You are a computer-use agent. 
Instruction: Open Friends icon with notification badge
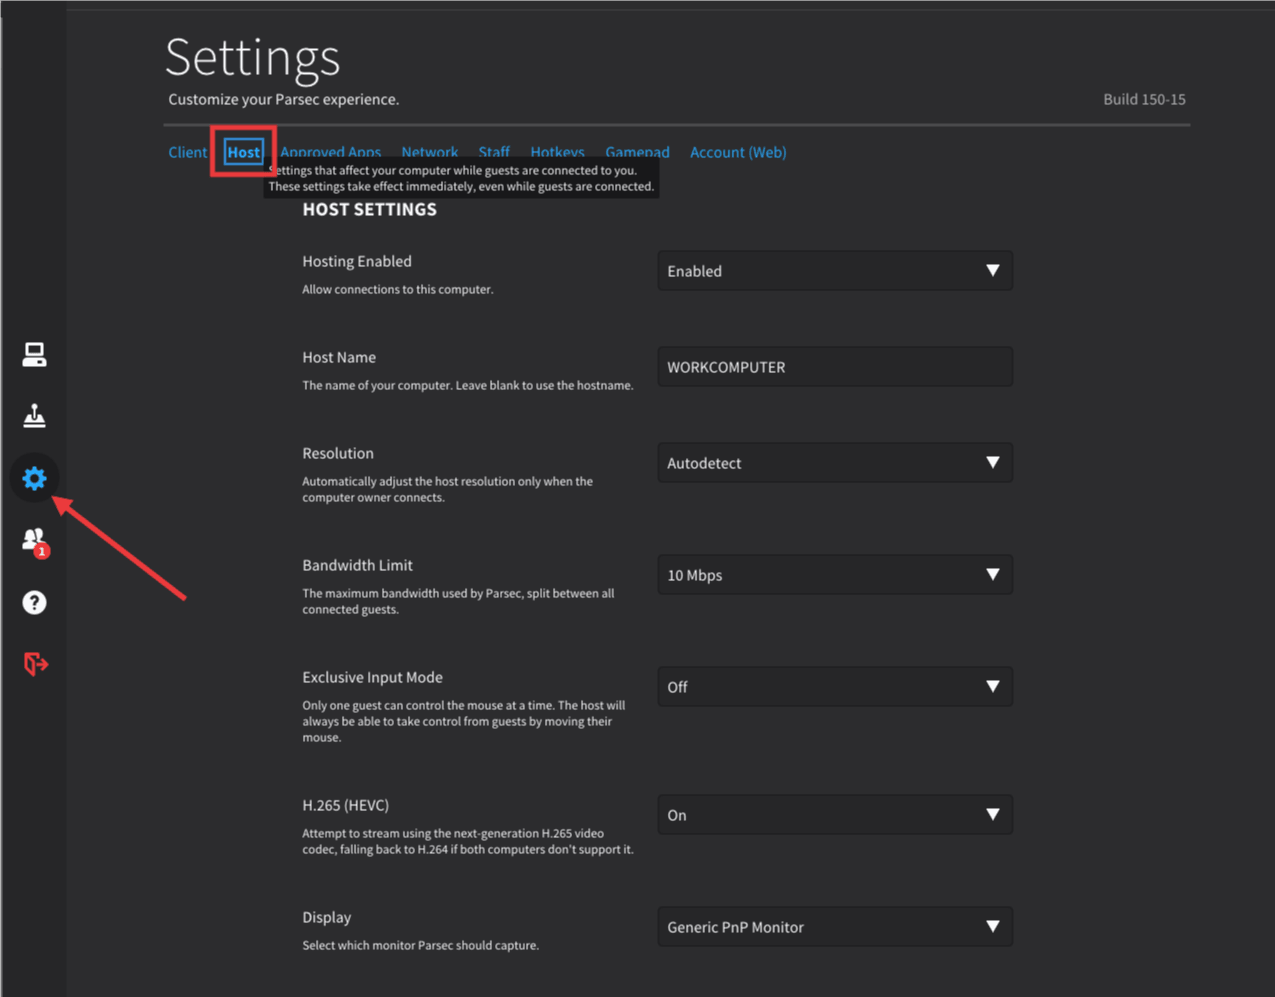[x=34, y=541]
